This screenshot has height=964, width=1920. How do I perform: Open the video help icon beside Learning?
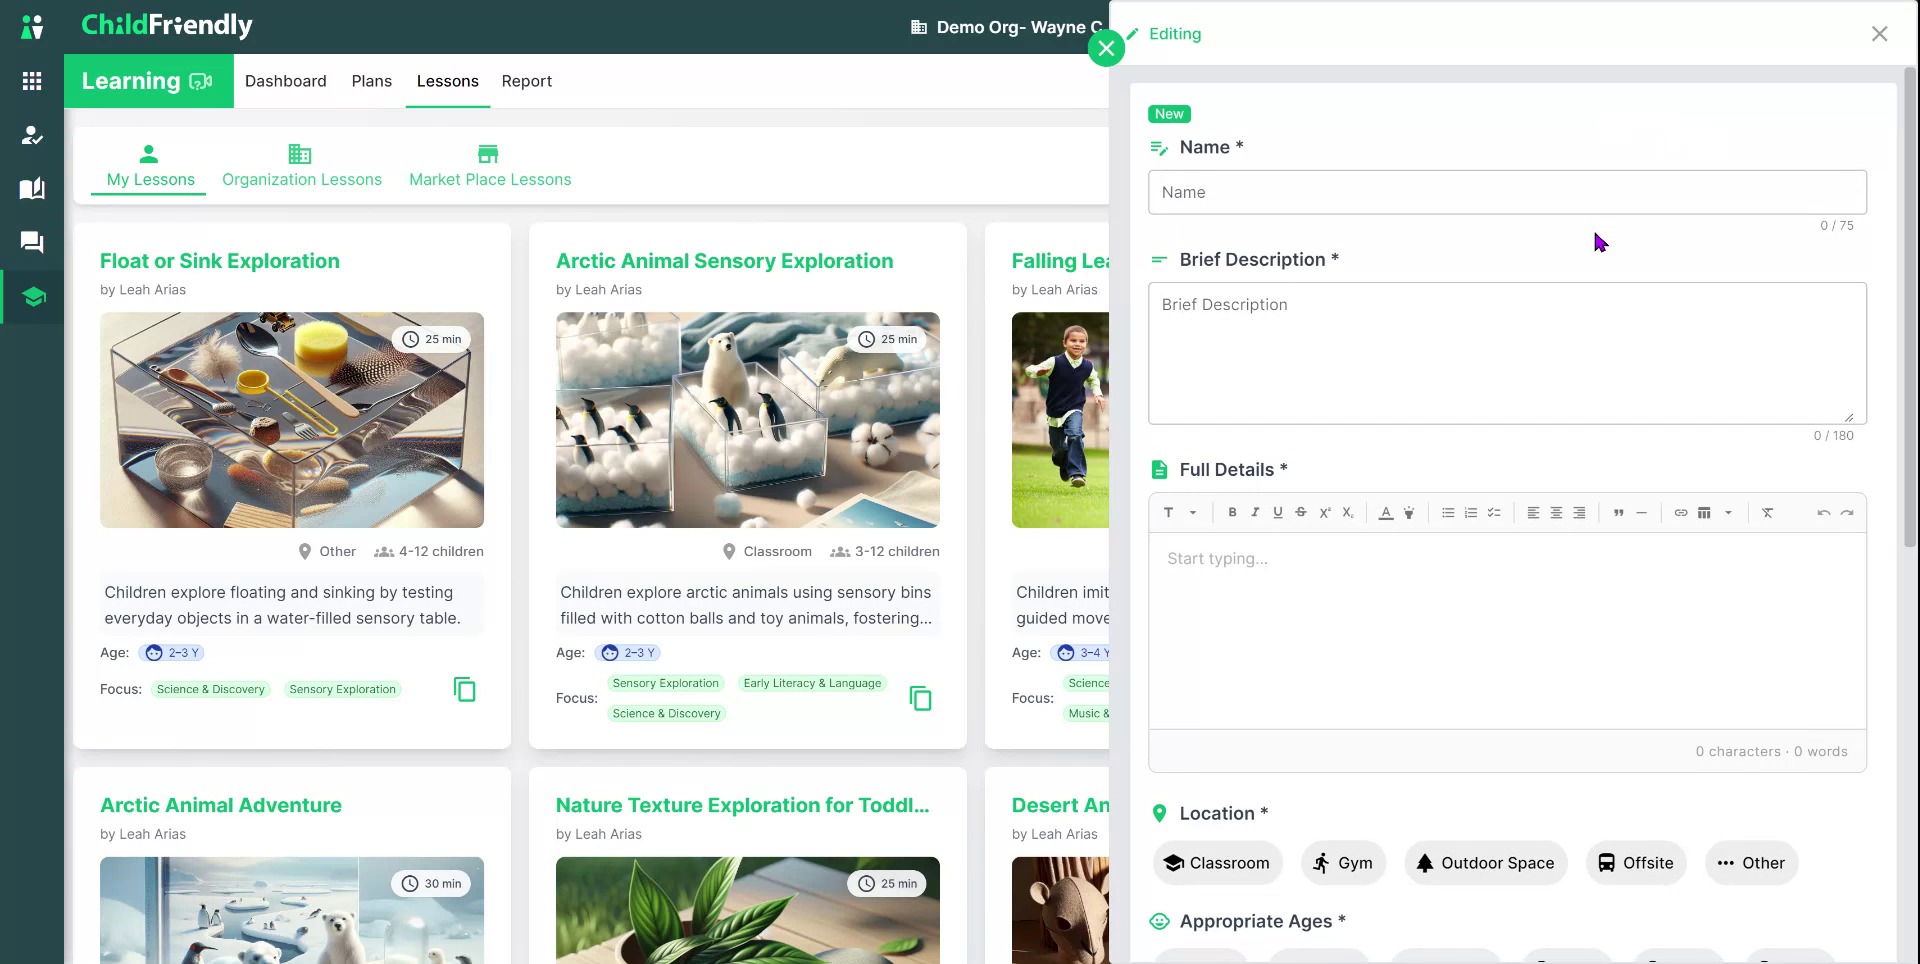tap(201, 81)
